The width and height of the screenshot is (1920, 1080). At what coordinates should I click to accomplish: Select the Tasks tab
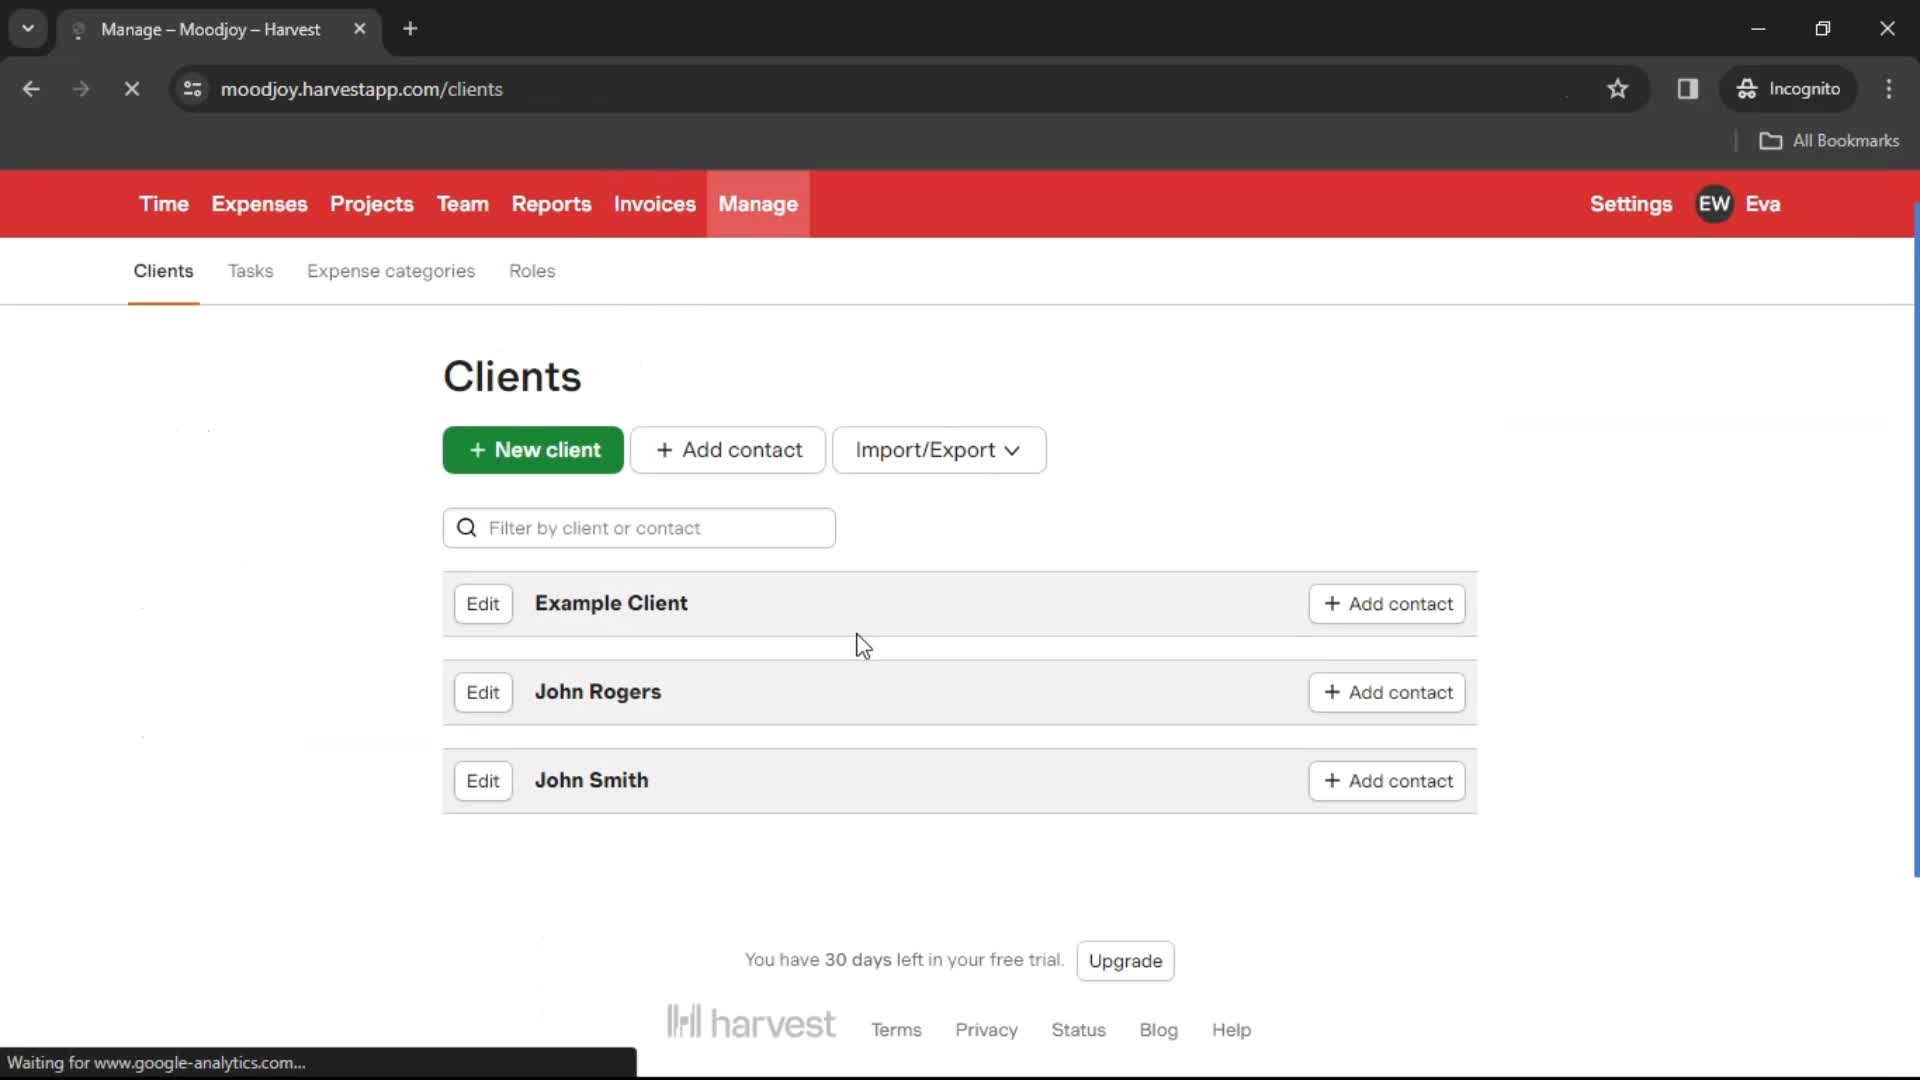pos(251,270)
